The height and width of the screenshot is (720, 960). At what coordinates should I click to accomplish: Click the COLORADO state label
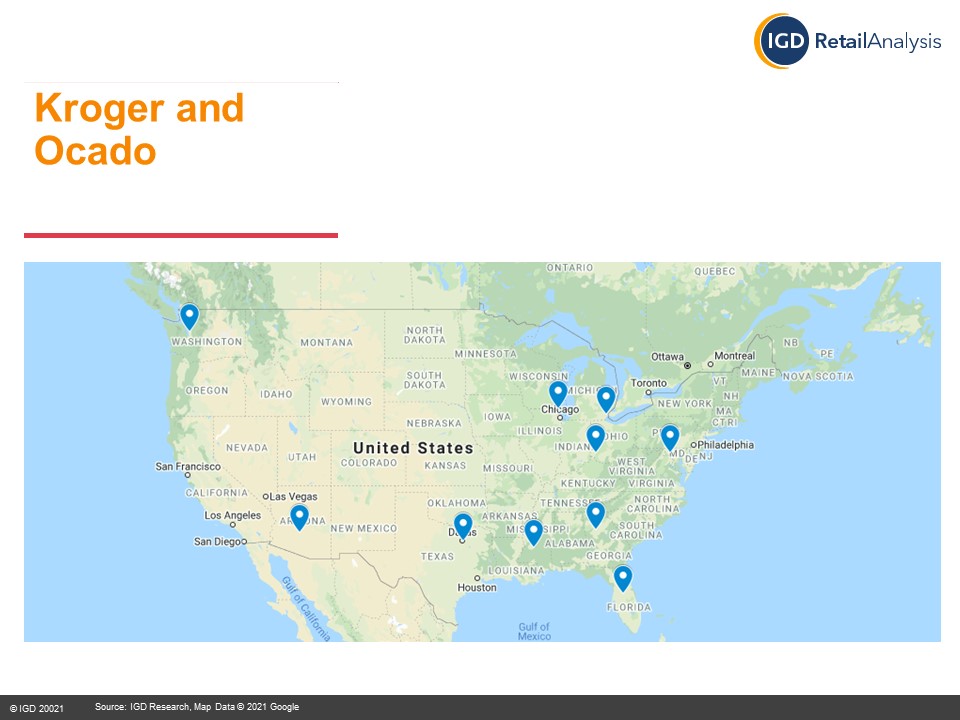tap(369, 463)
